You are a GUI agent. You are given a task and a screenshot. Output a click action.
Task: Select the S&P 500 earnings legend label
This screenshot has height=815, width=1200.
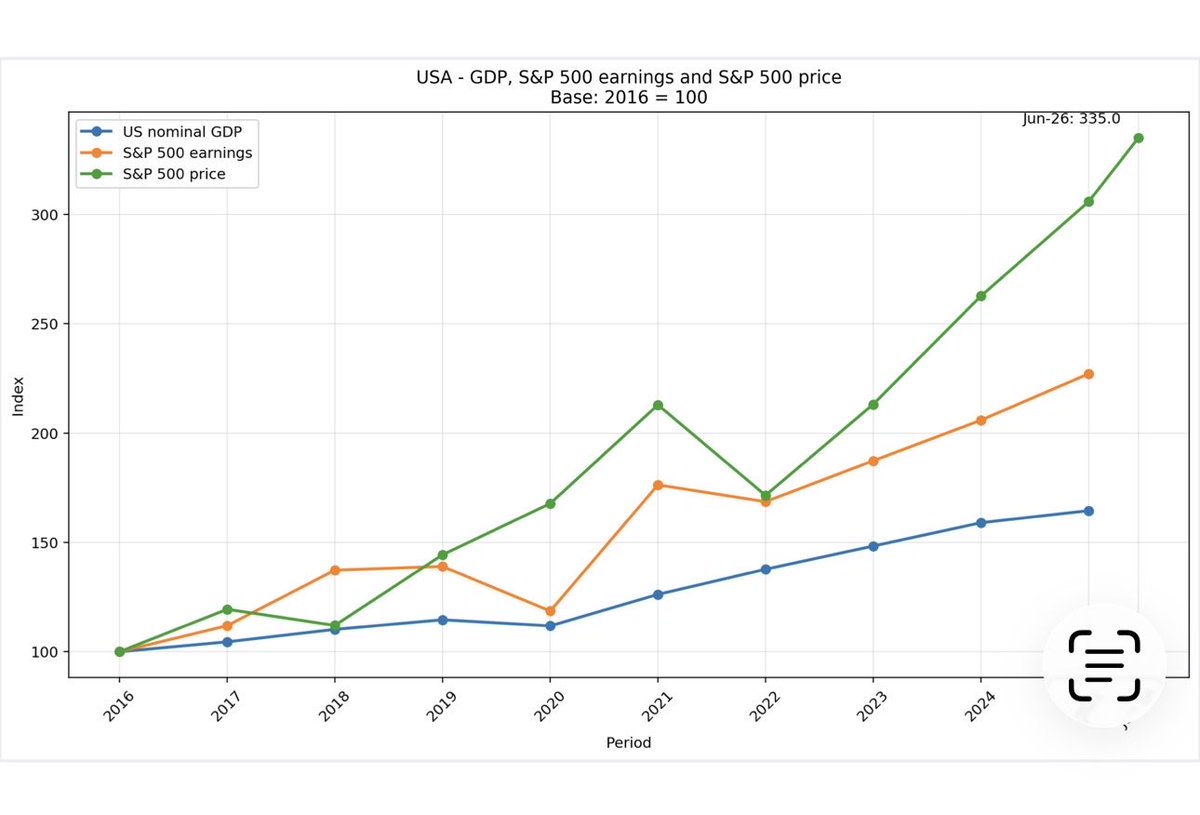pyautogui.click(x=187, y=153)
